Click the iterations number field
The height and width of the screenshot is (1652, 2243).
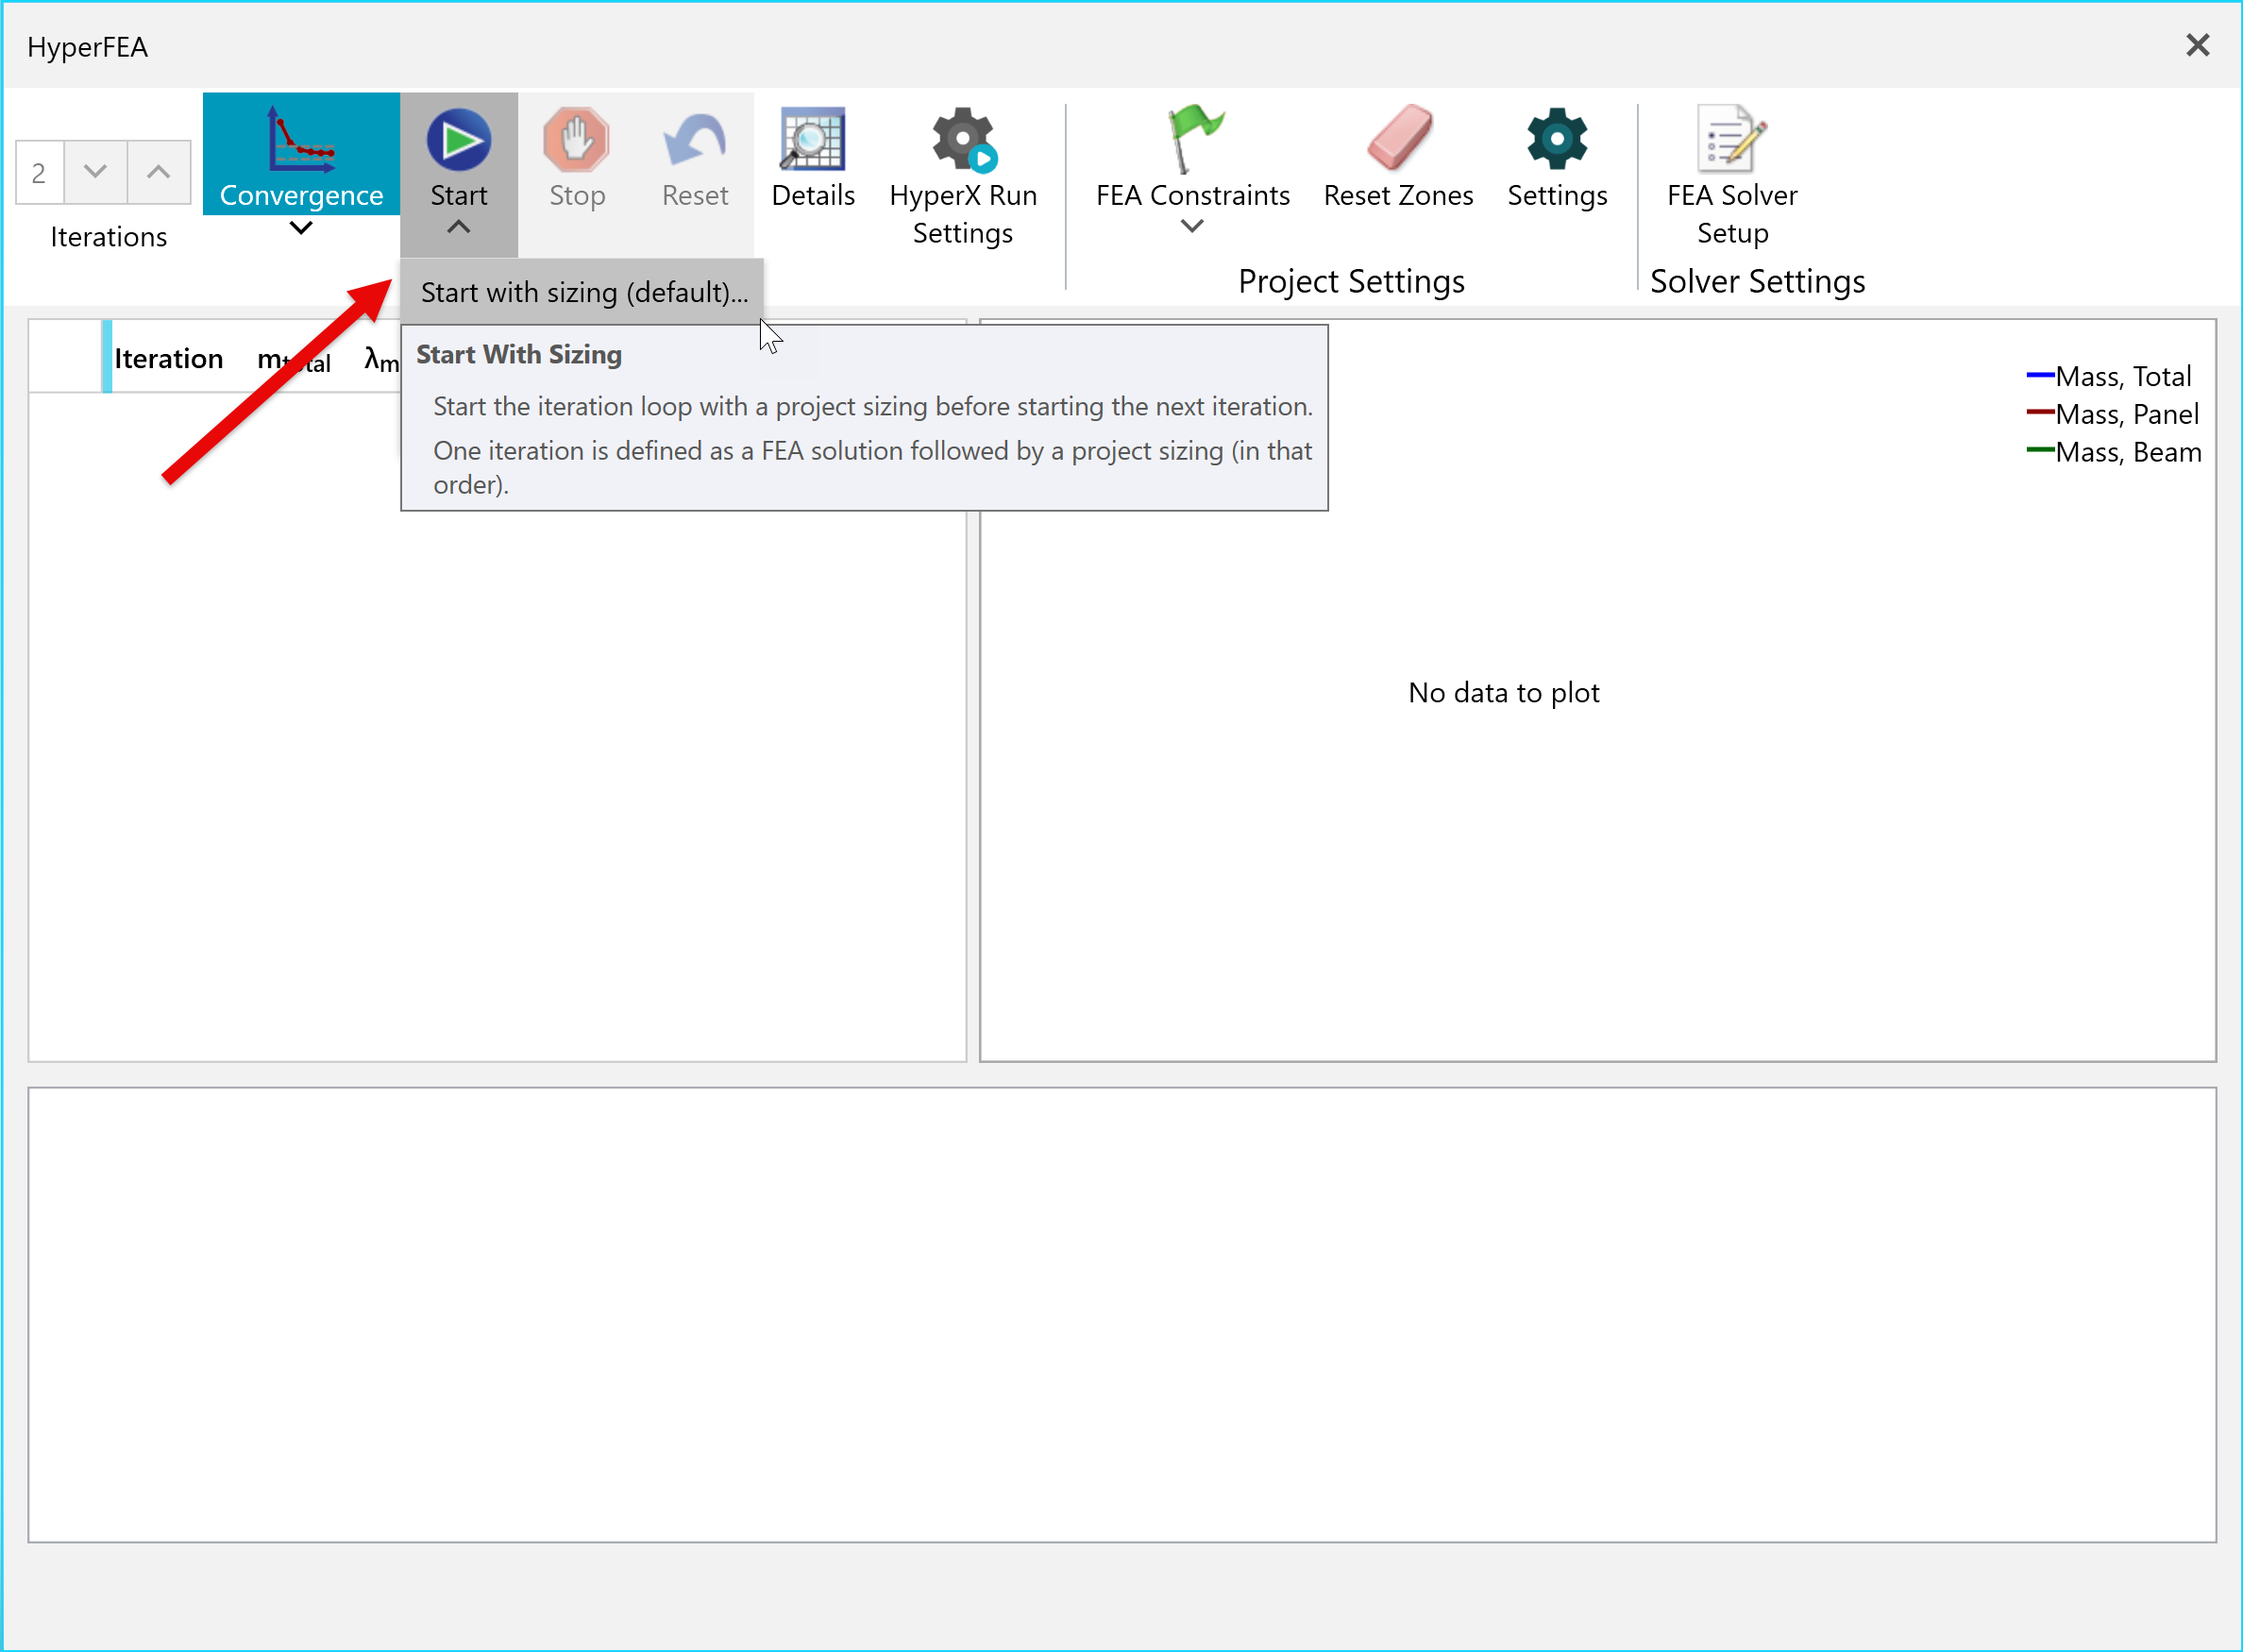tap(40, 172)
